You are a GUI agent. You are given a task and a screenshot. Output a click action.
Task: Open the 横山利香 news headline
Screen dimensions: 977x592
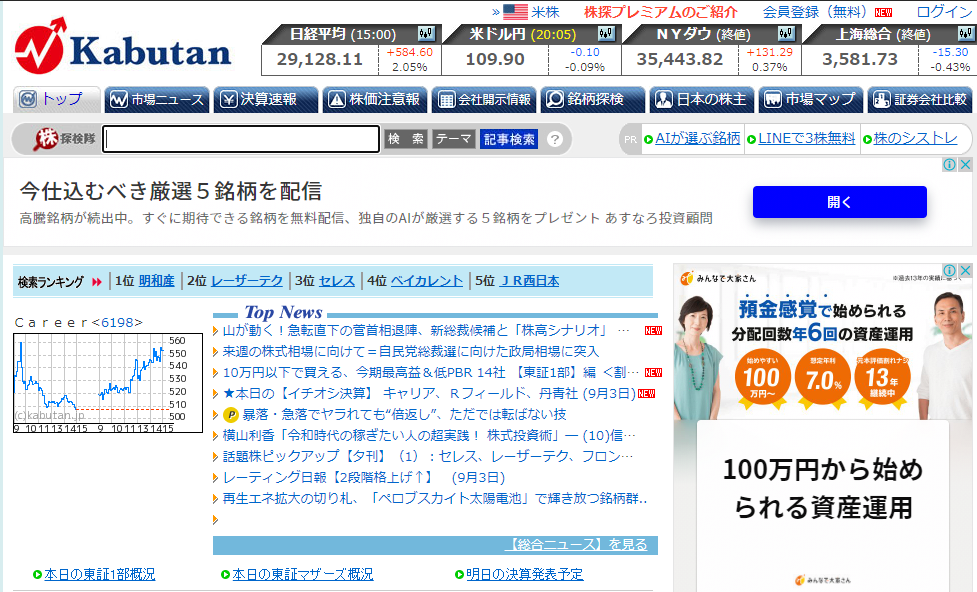(x=429, y=436)
